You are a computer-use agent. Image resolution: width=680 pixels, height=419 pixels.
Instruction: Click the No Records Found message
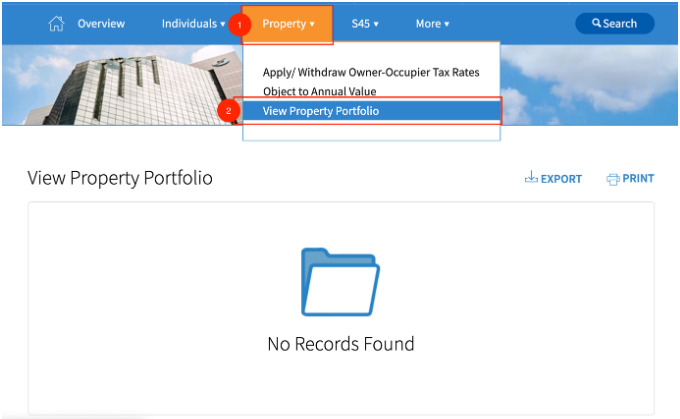[341, 344]
